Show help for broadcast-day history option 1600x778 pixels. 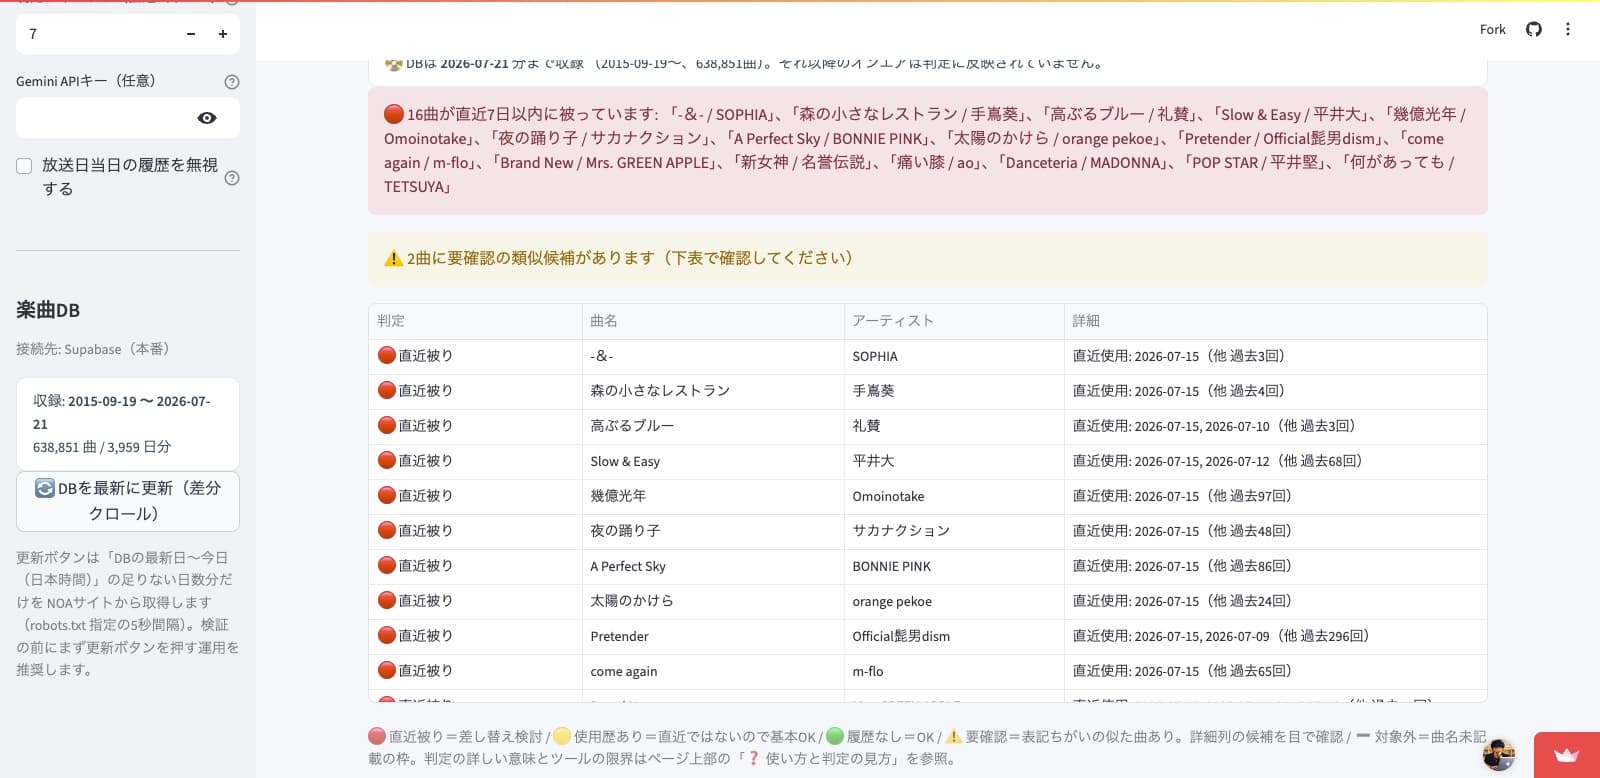[232, 178]
